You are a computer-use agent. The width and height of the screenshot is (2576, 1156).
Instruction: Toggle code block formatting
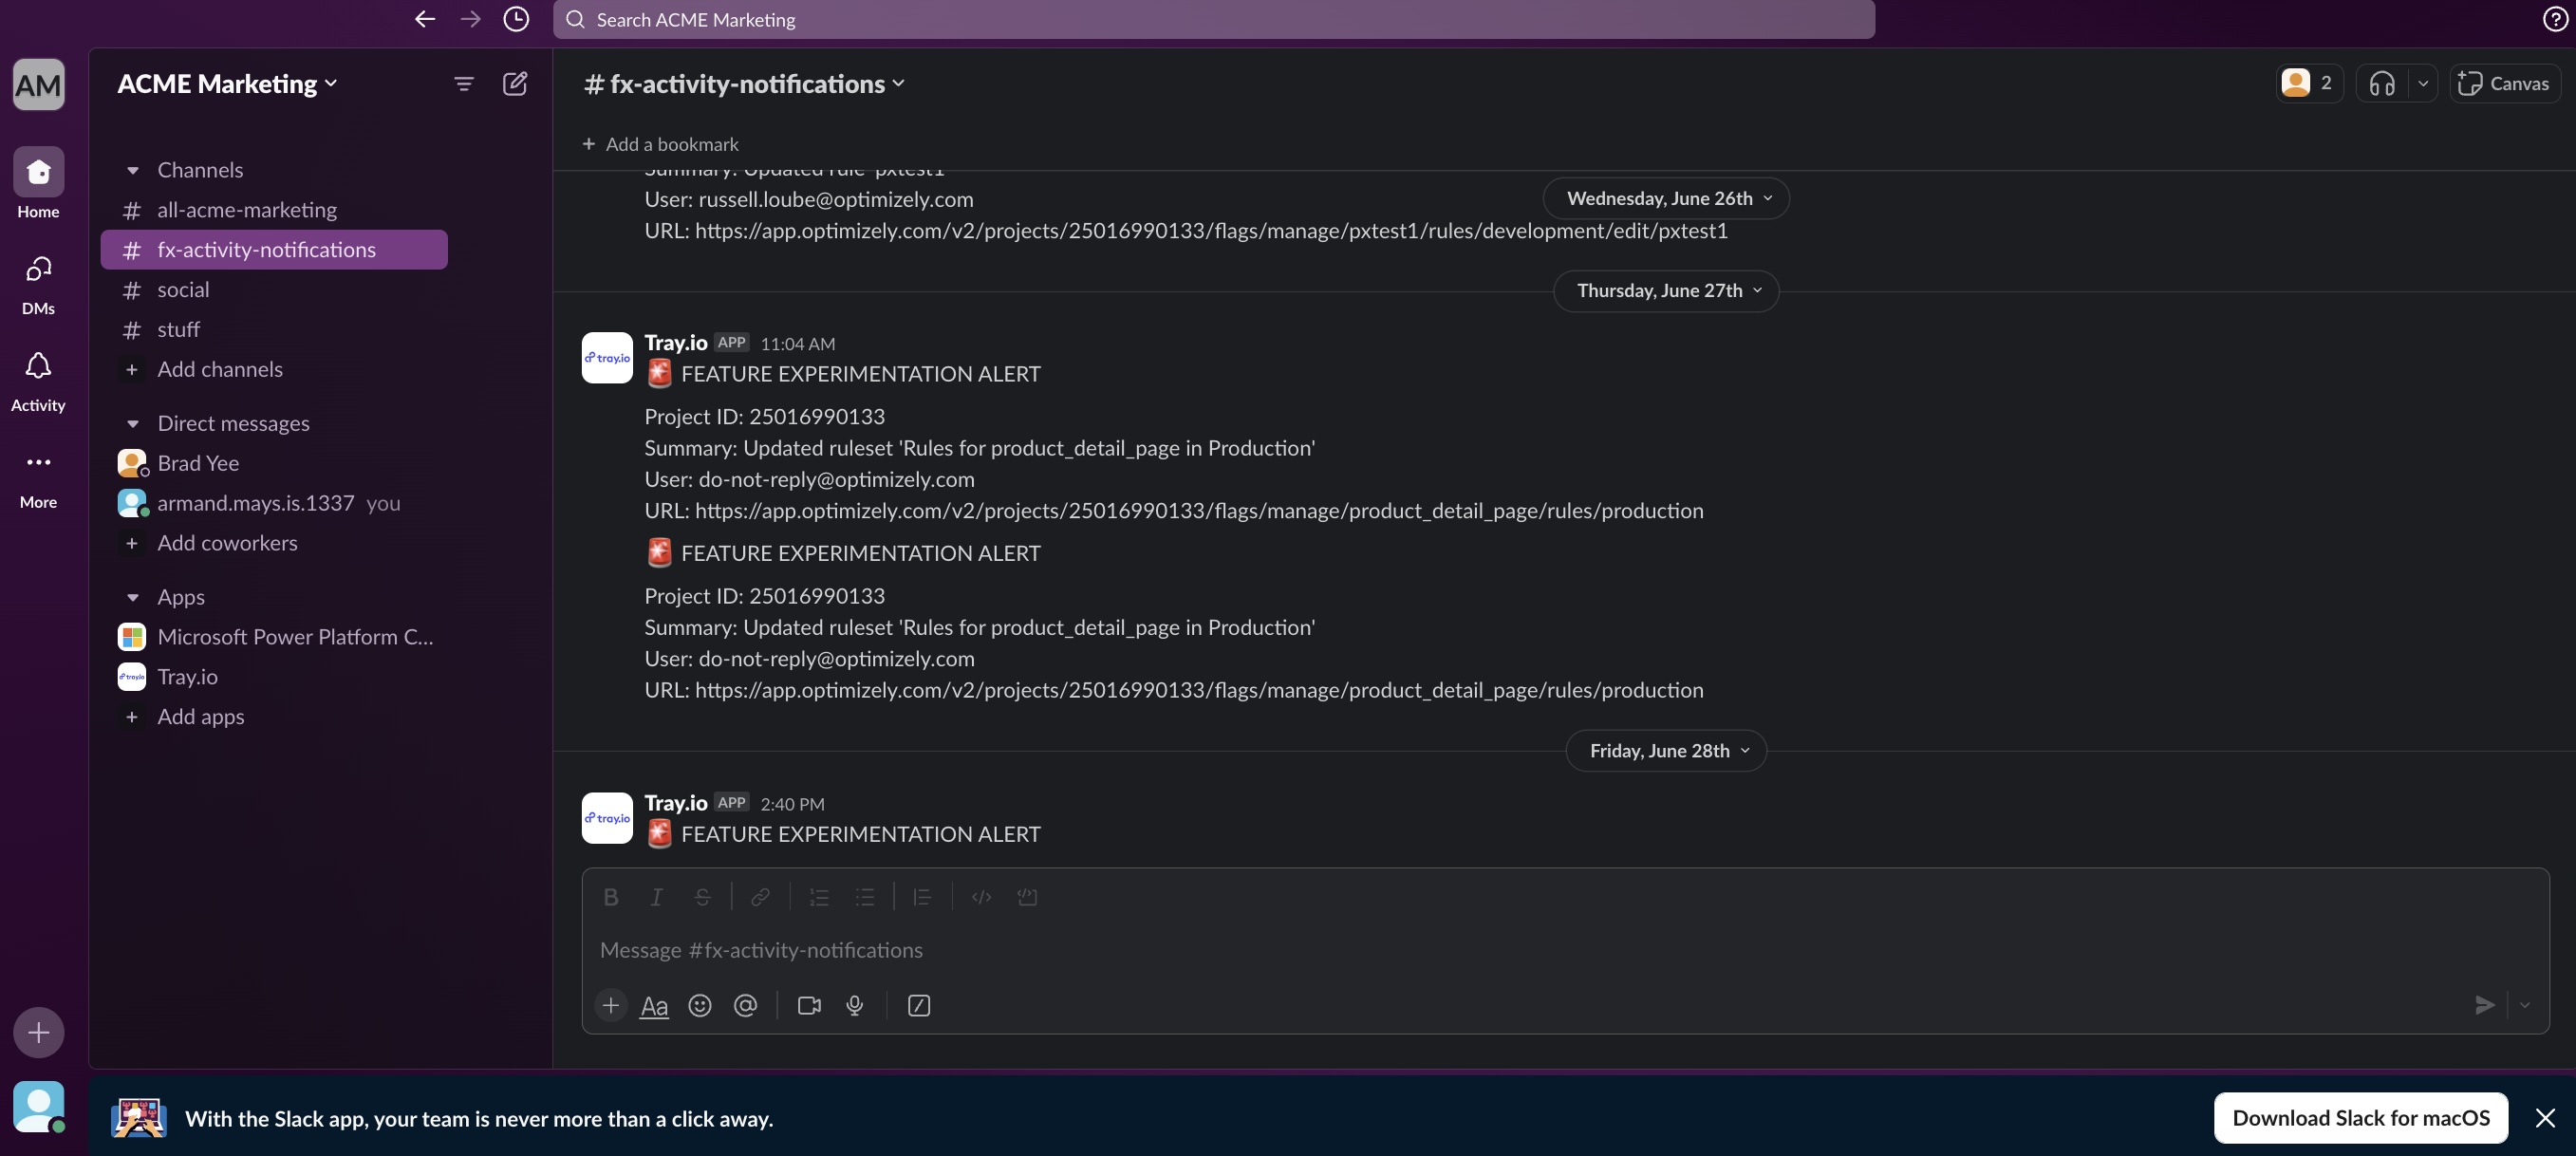coord(1027,897)
